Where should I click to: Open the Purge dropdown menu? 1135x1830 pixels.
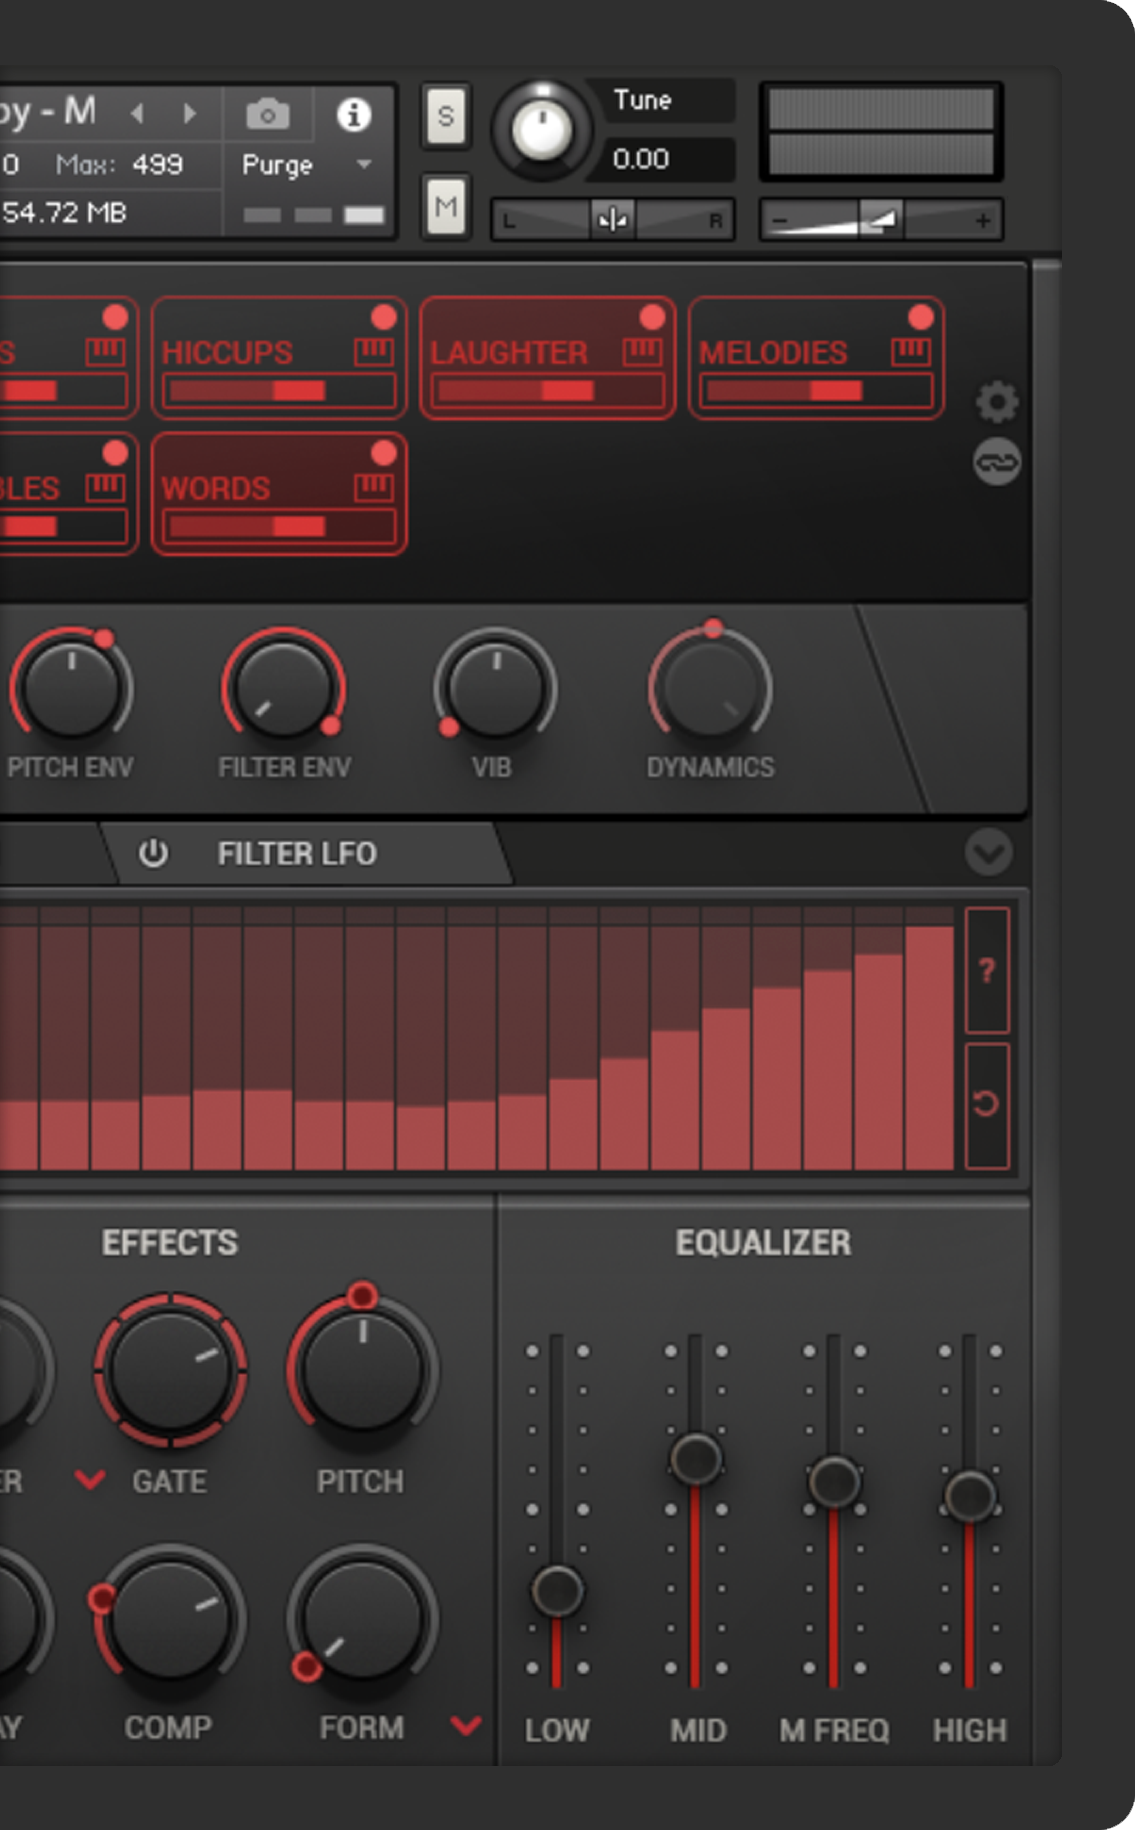(308, 165)
